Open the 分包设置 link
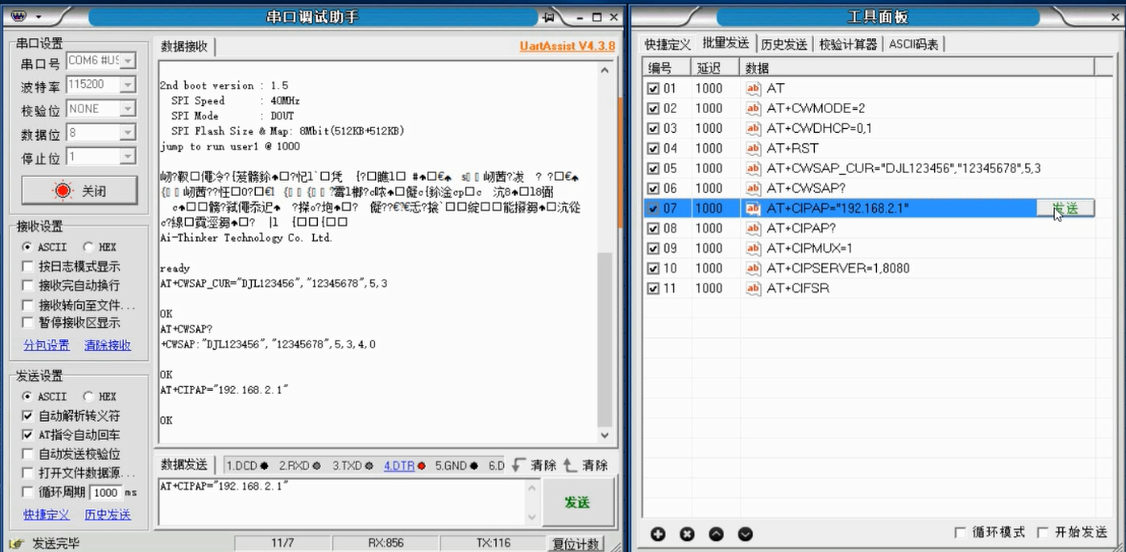 [47, 345]
